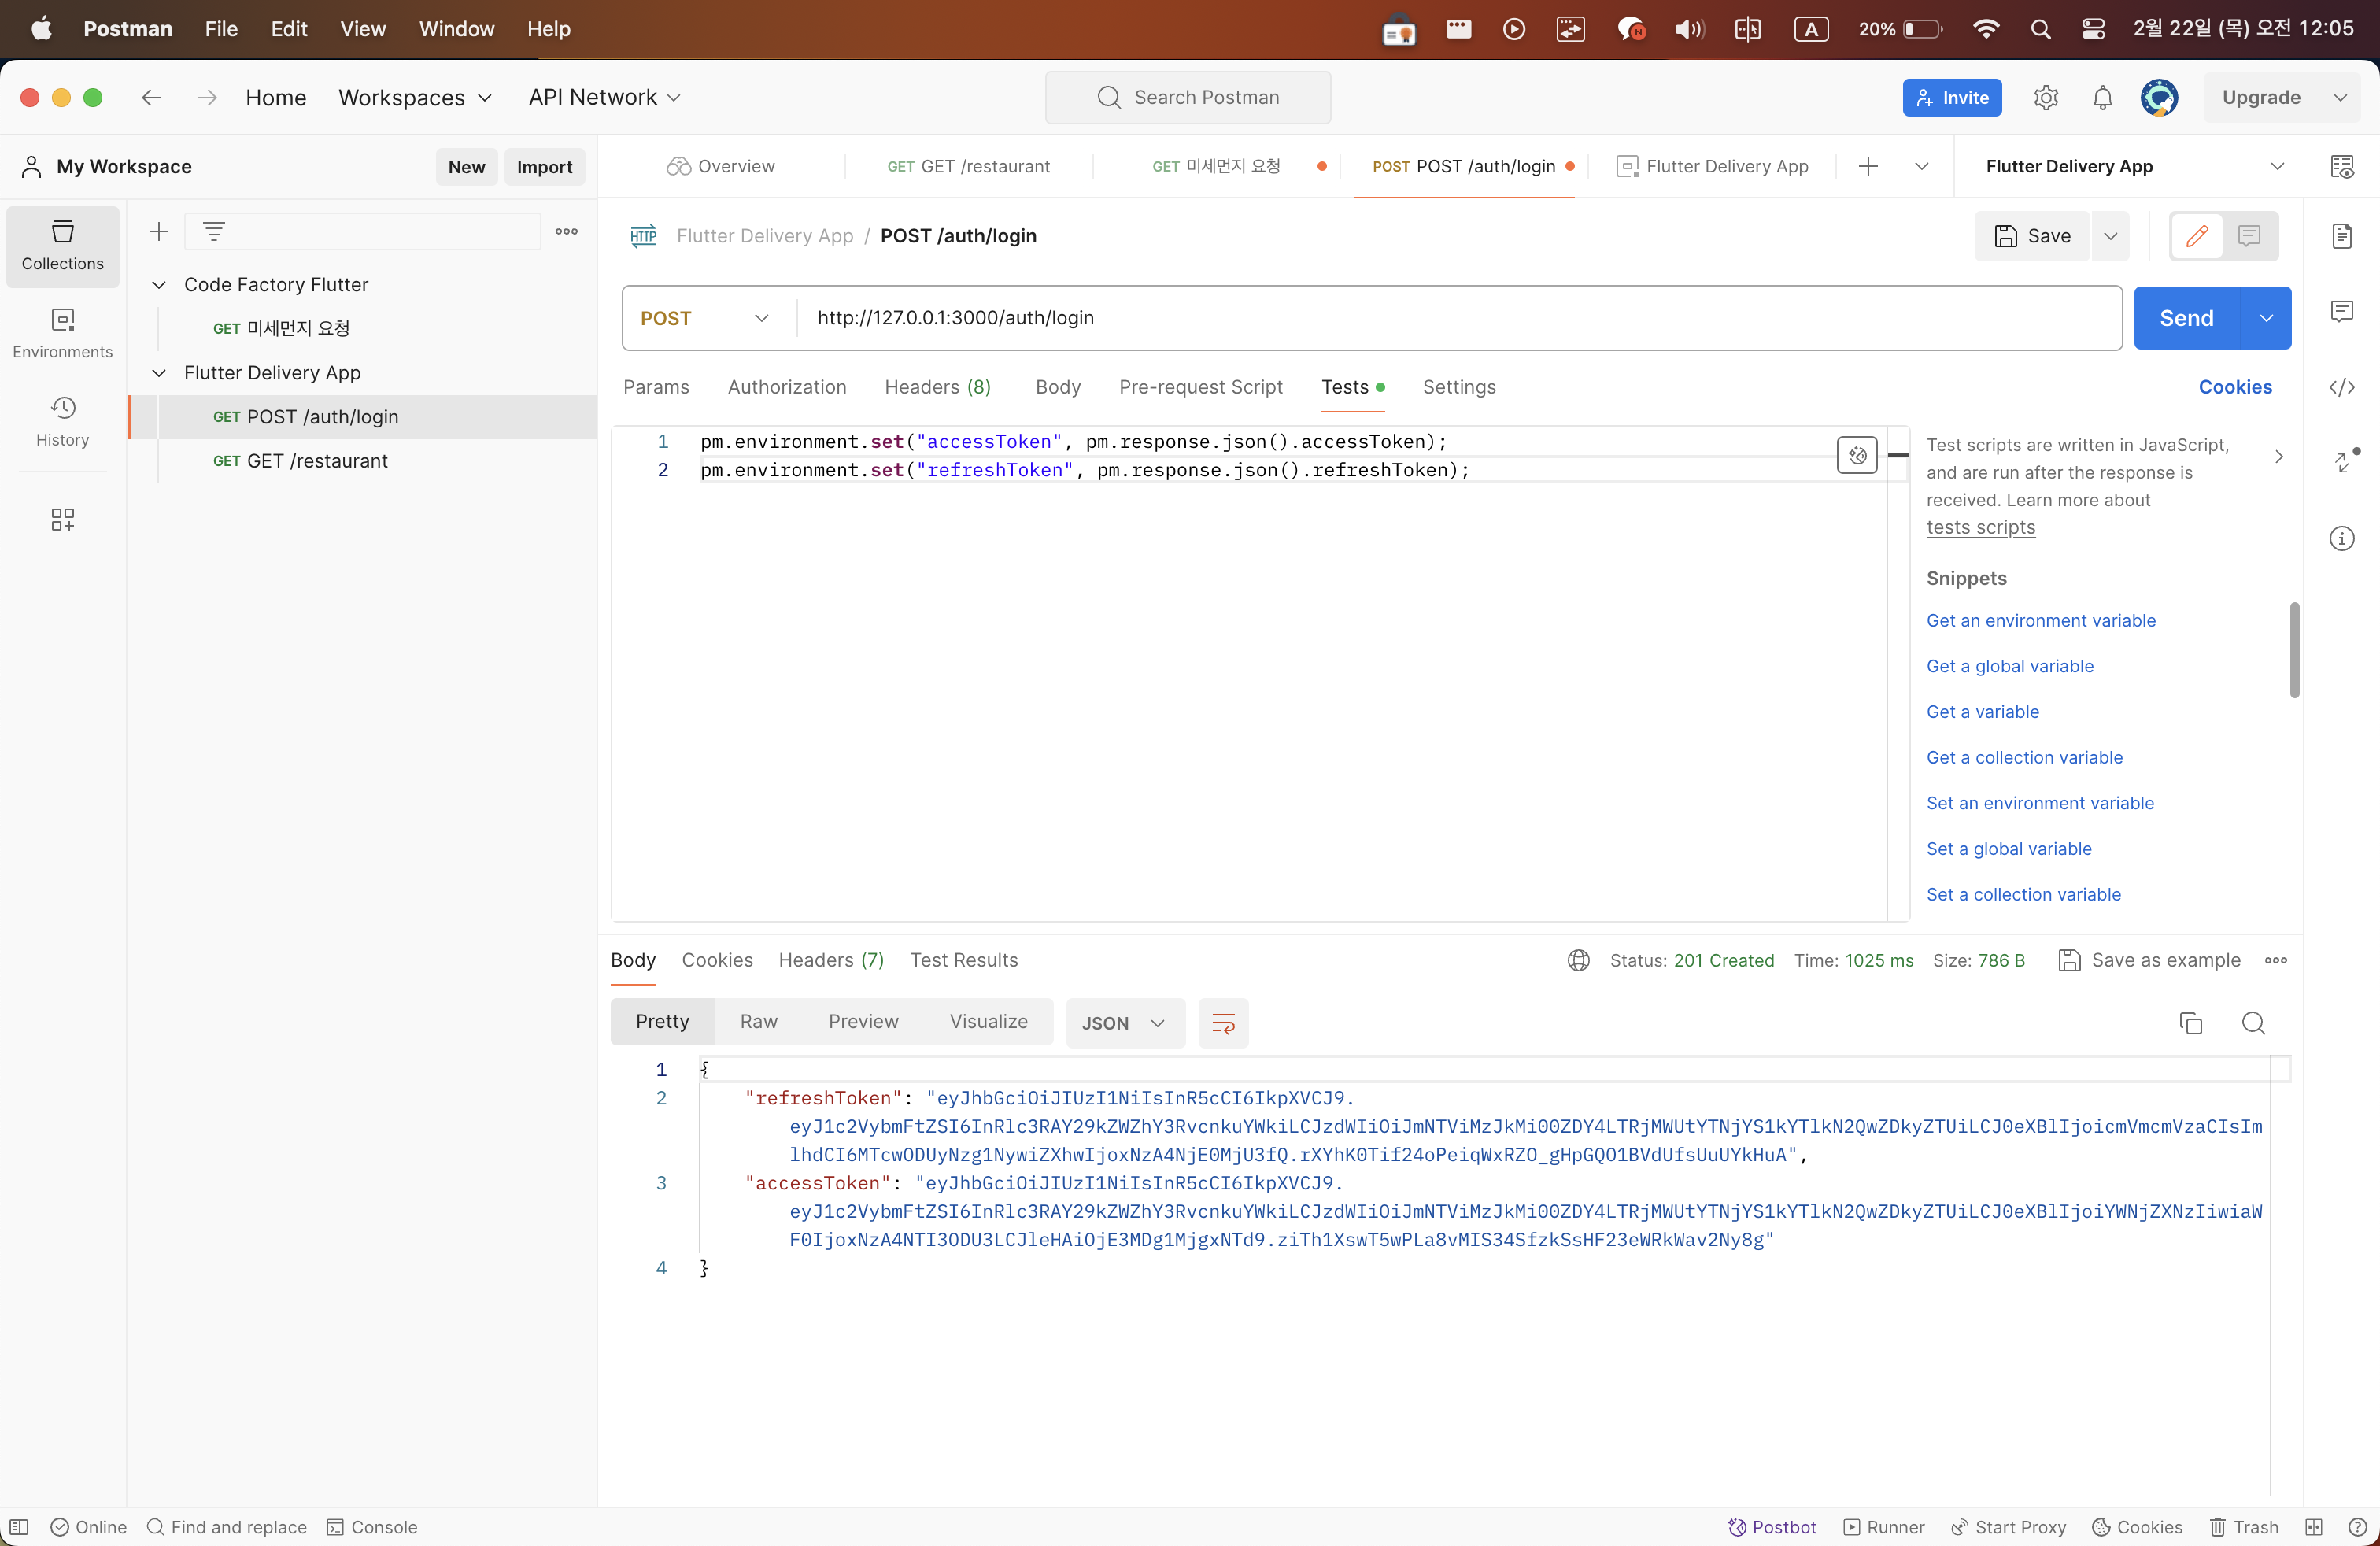The height and width of the screenshot is (1546, 2380).
Task: Click the Send button
Action: click(x=2187, y=318)
